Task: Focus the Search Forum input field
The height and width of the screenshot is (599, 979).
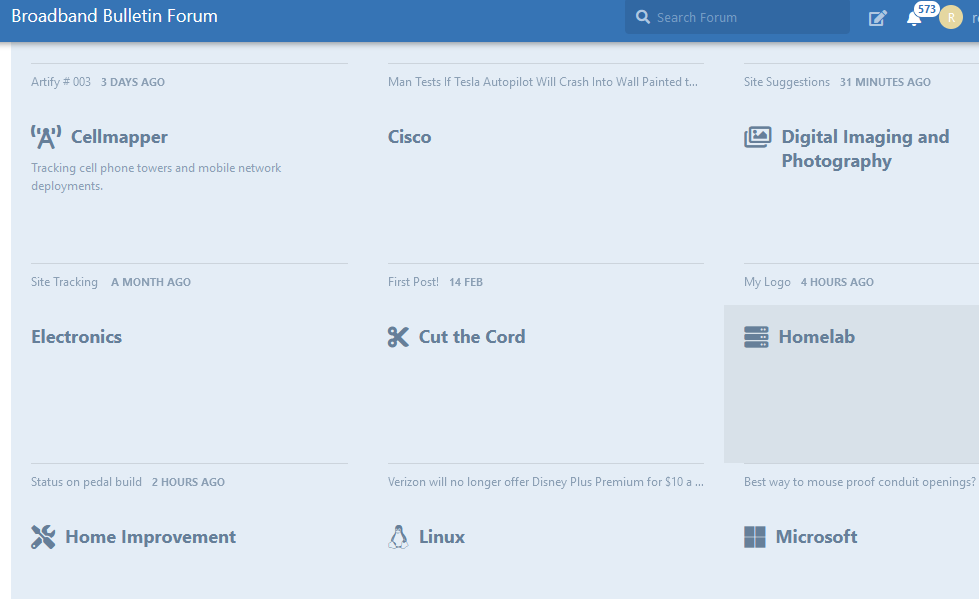Action: 737,17
